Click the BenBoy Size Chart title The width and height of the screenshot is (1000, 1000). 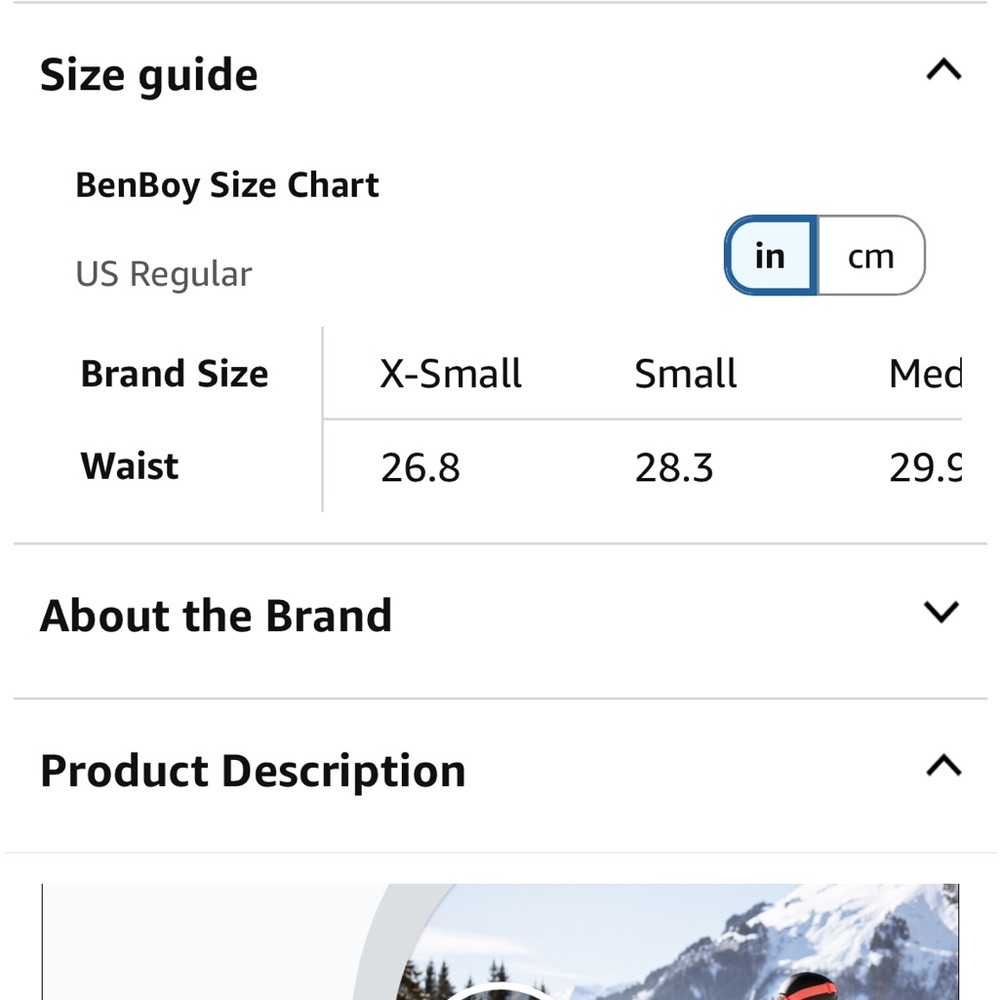click(x=228, y=184)
